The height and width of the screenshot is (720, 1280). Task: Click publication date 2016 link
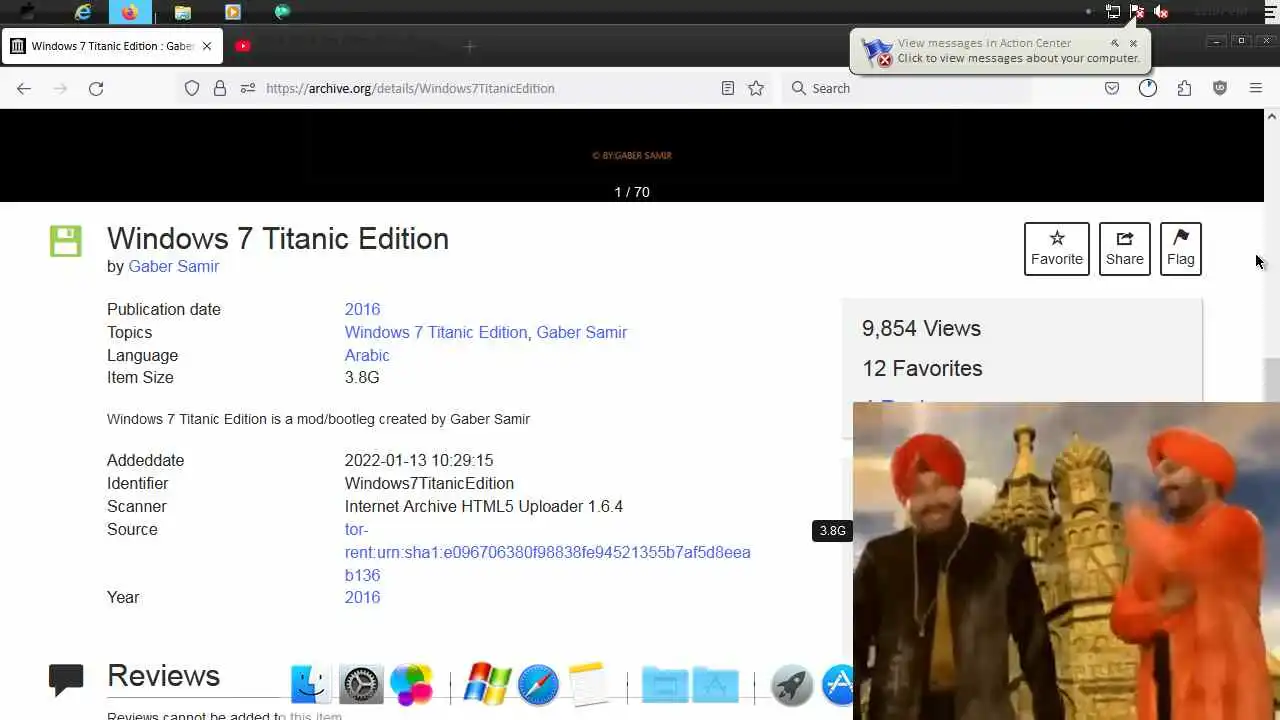362,309
